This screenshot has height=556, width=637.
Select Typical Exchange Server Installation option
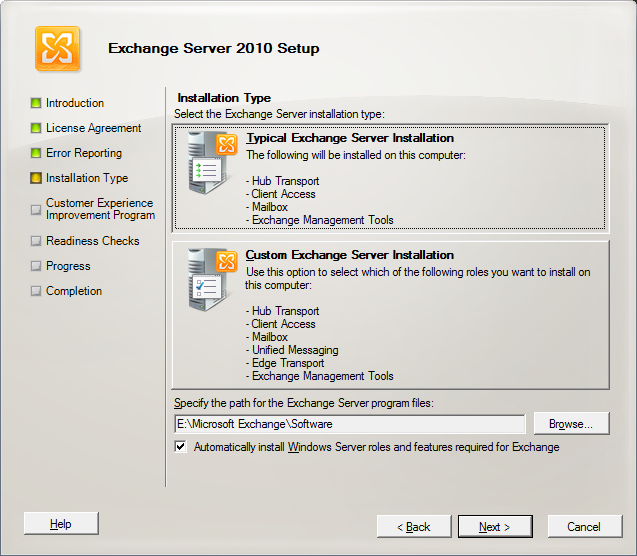(x=390, y=178)
